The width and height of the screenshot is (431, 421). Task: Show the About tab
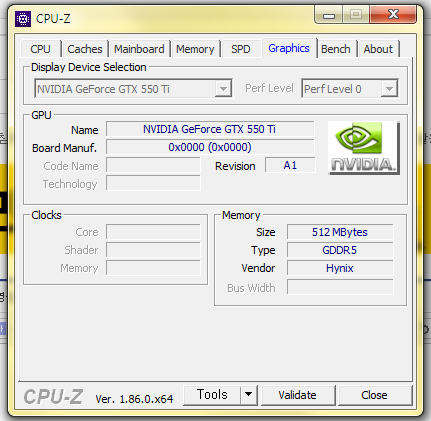pyautogui.click(x=378, y=49)
